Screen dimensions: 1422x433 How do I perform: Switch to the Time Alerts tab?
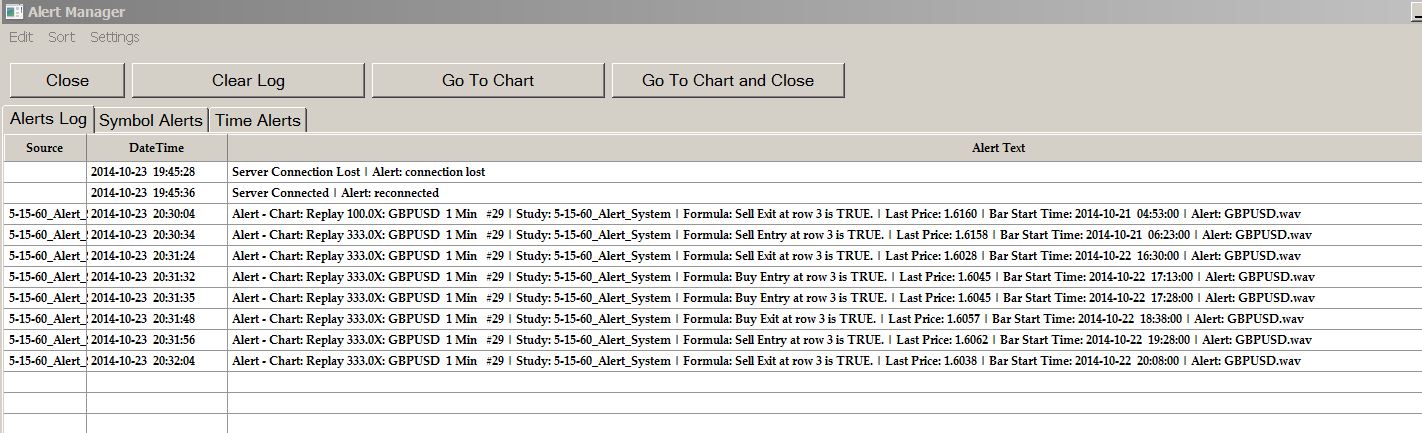pyautogui.click(x=257, y=120)
